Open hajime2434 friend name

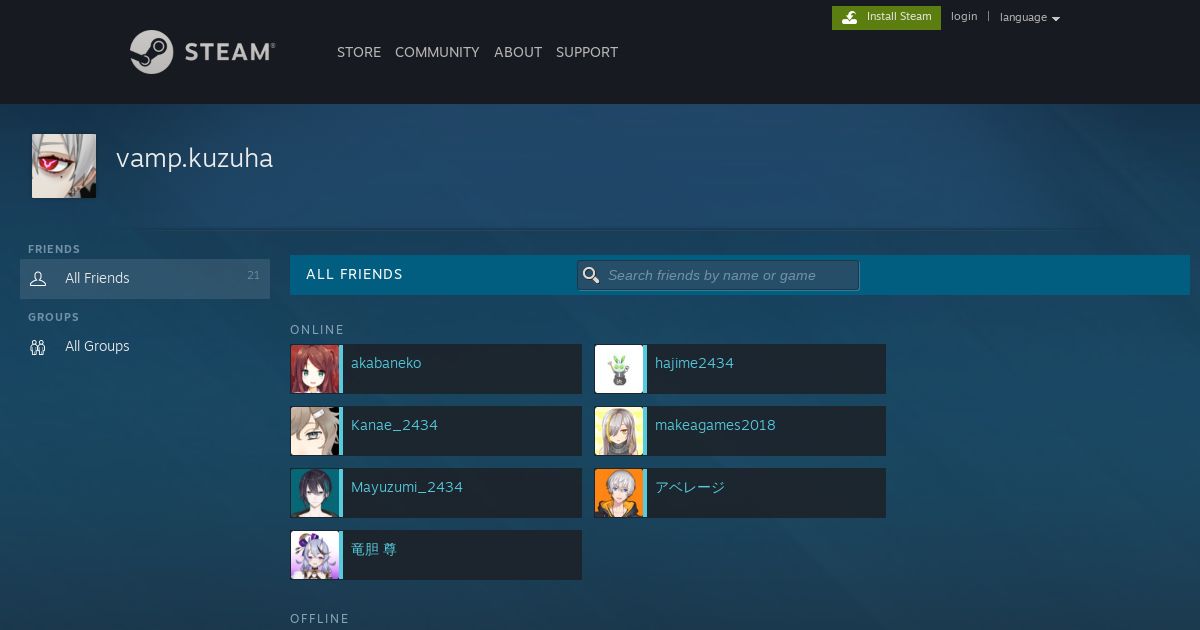[694, 363]
